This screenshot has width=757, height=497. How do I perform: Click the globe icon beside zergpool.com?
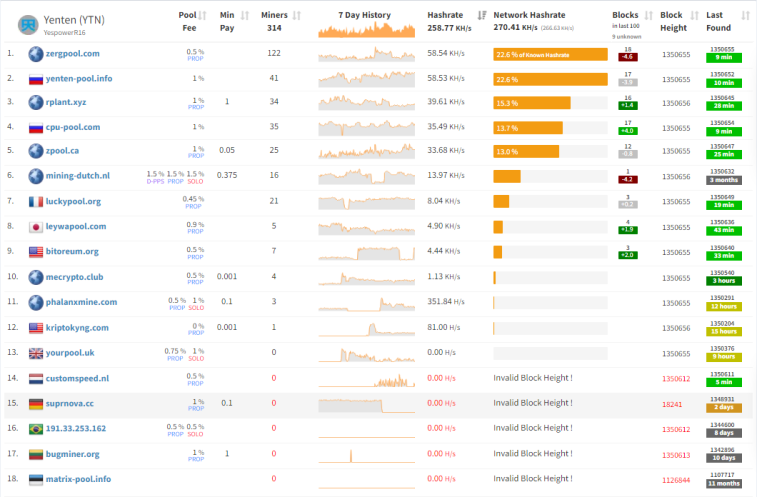pyautogui.click(x=36, y=54)
